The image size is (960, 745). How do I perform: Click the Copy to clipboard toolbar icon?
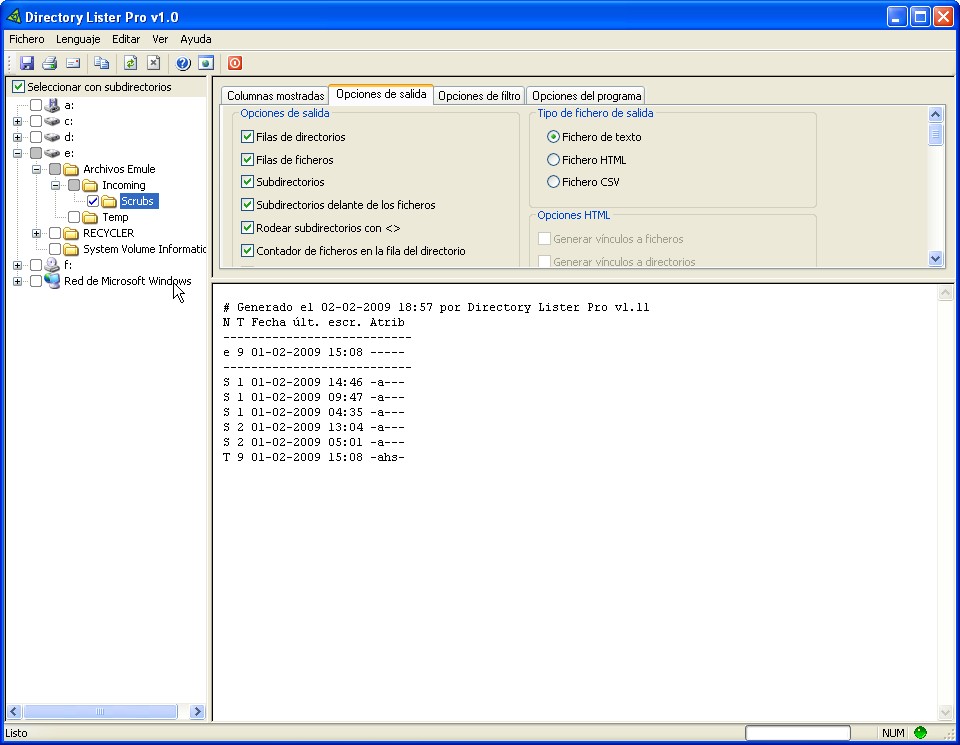[x=102, y=63]
